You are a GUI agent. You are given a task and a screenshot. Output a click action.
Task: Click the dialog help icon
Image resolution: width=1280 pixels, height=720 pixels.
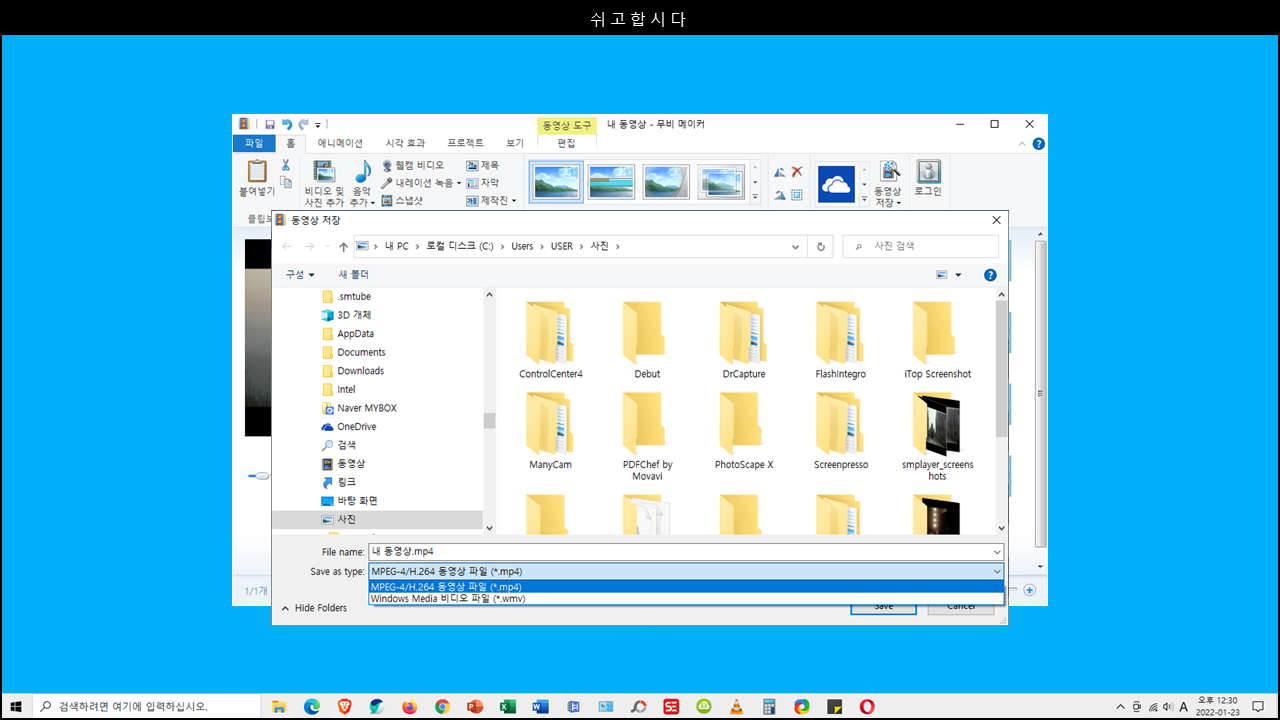[x=990, y=275]
